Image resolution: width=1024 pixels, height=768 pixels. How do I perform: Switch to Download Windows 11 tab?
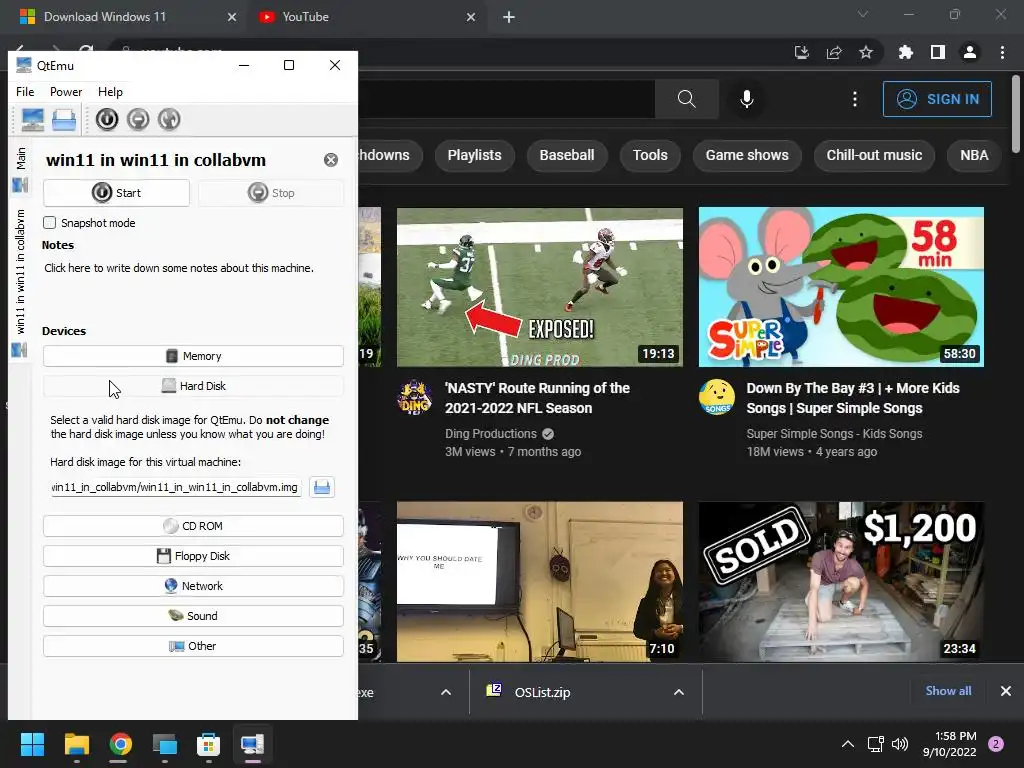click(124, 17)
